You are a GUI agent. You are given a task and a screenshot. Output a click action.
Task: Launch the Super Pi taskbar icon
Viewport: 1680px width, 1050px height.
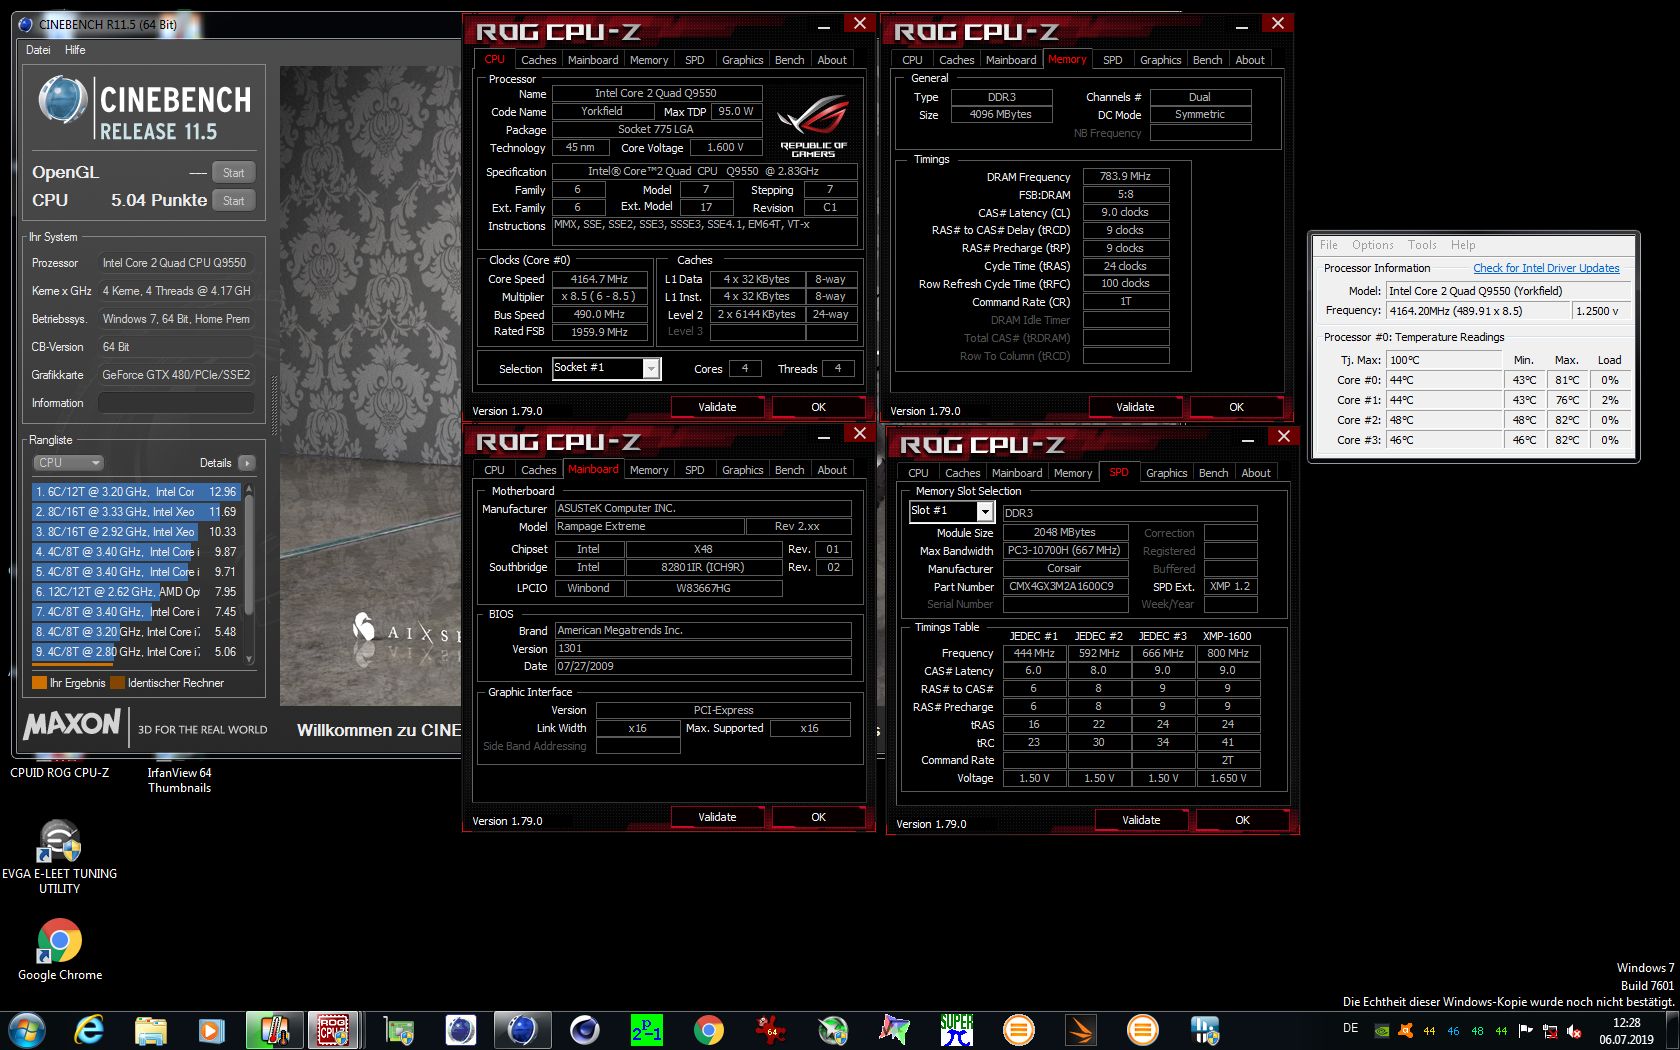click(x=956, y=1030)
